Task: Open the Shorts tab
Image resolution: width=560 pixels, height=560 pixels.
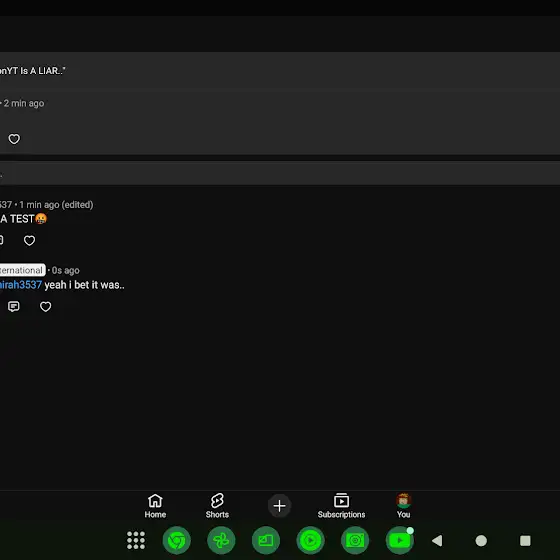Action: (x=217, y=506)
